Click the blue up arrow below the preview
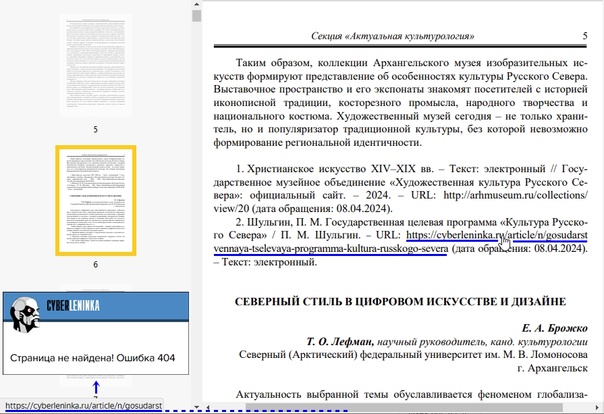This screenshot has height=414, width=604. click(96, 387)
